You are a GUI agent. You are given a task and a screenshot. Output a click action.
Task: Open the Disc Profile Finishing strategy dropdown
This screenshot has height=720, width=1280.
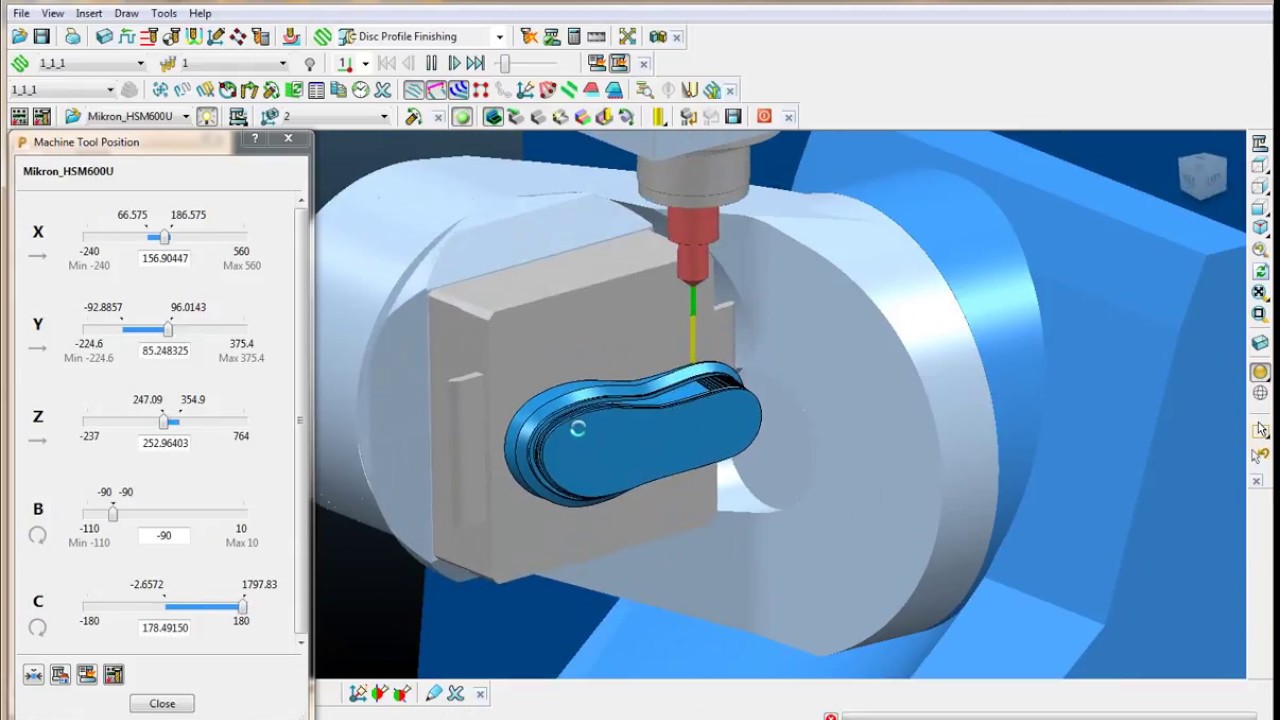pyautogui.click(x=500, y=37)
